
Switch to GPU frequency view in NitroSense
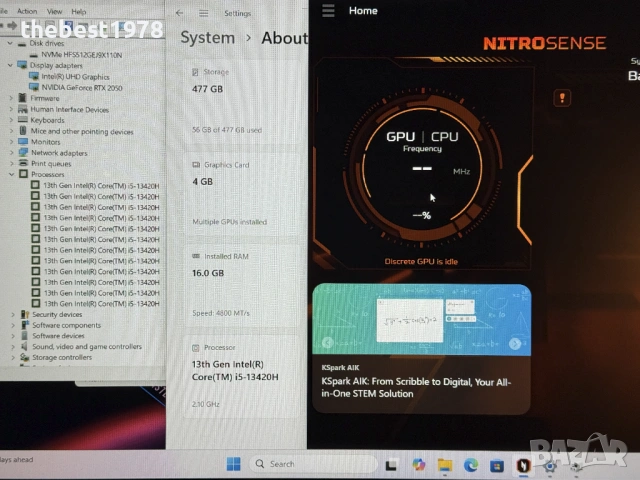point(400,136)
